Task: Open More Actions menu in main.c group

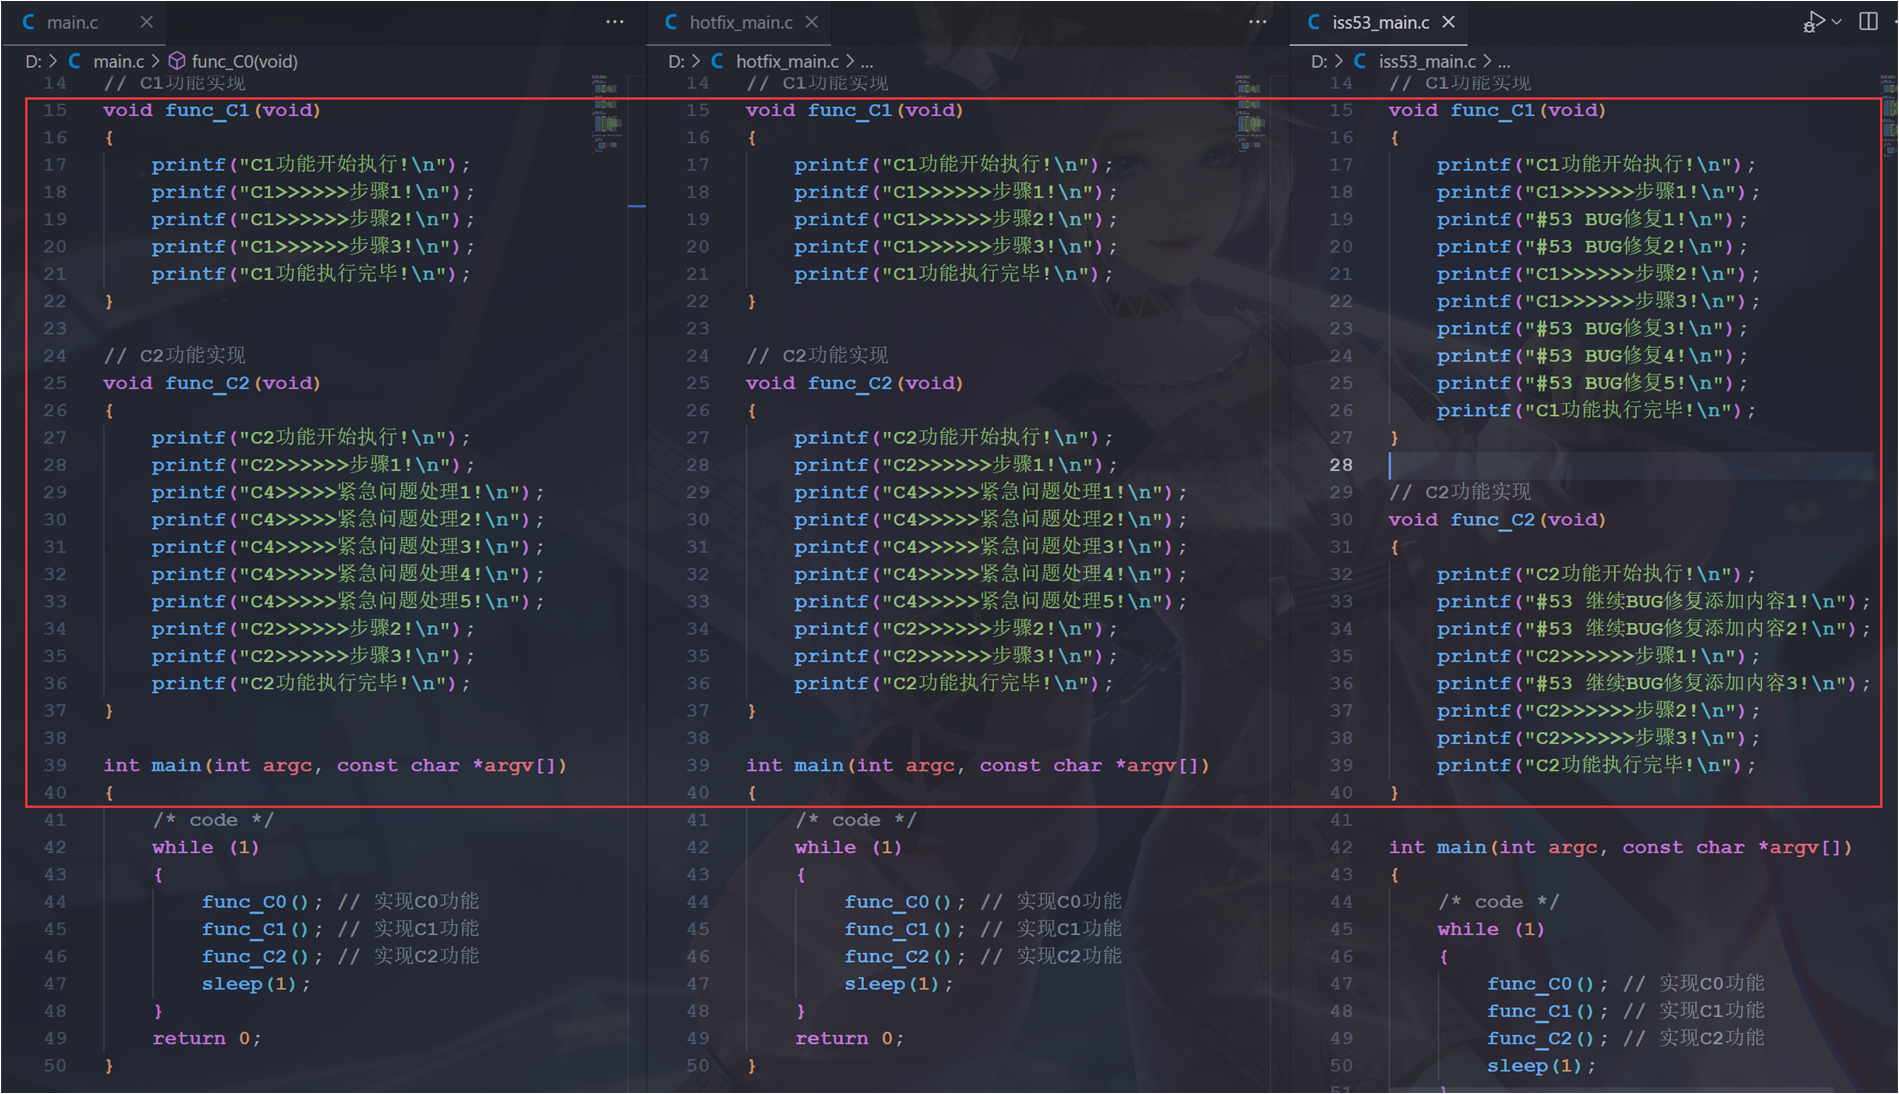Action: (615, 22)
